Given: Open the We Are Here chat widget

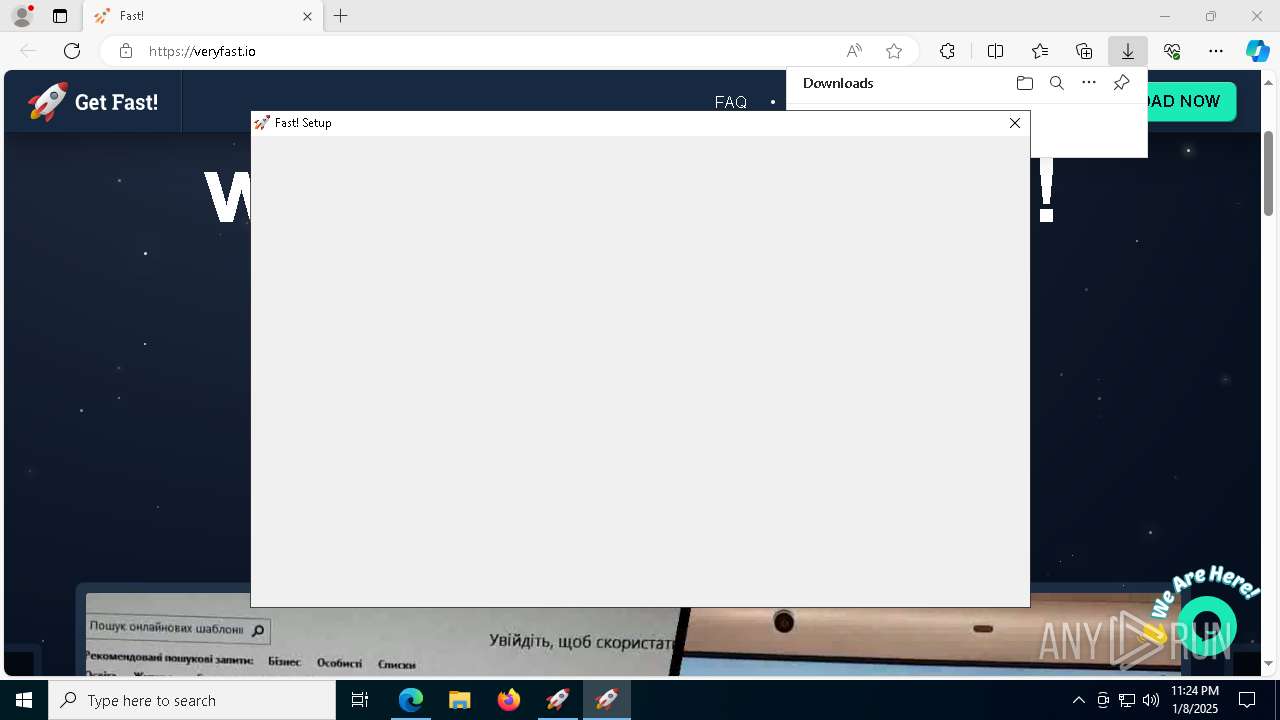Looking at the screenshot, I should pos(1208,627).
